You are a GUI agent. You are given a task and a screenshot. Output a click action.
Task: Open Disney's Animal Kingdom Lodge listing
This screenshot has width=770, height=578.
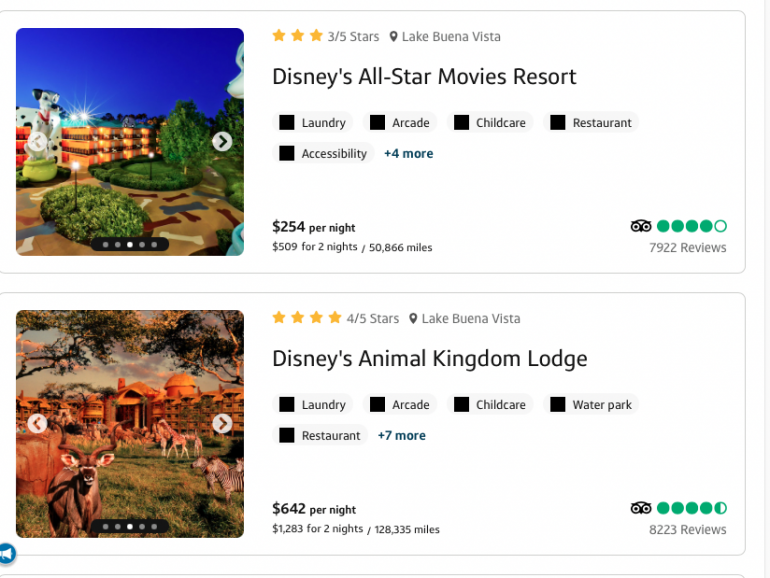429,359
